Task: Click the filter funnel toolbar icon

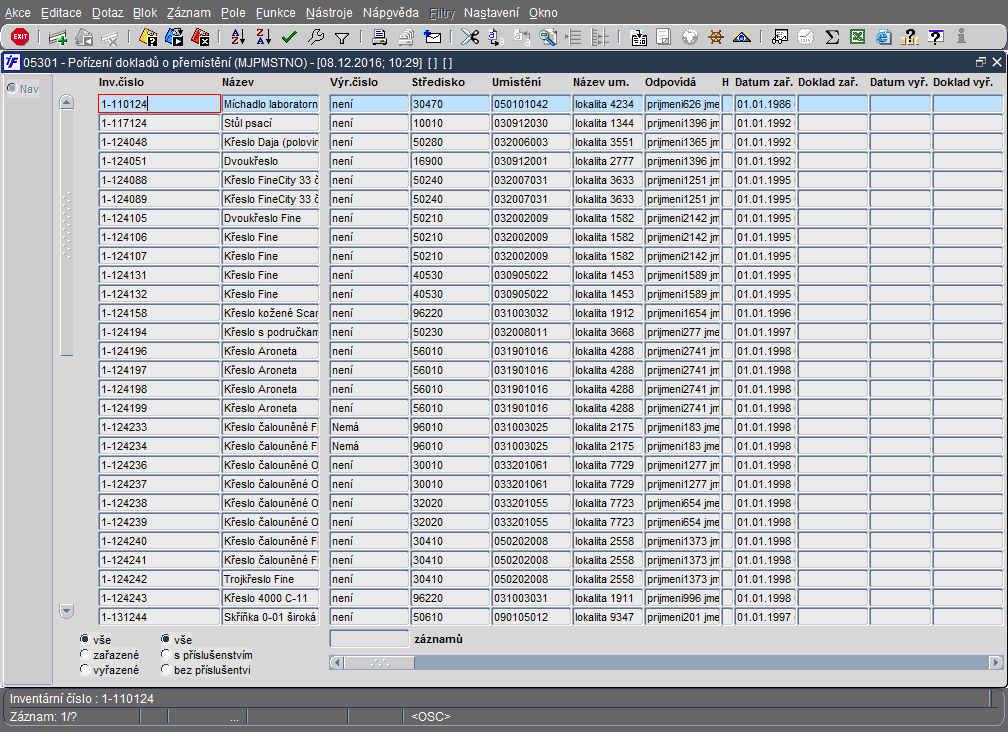Action: click(341, 37)
